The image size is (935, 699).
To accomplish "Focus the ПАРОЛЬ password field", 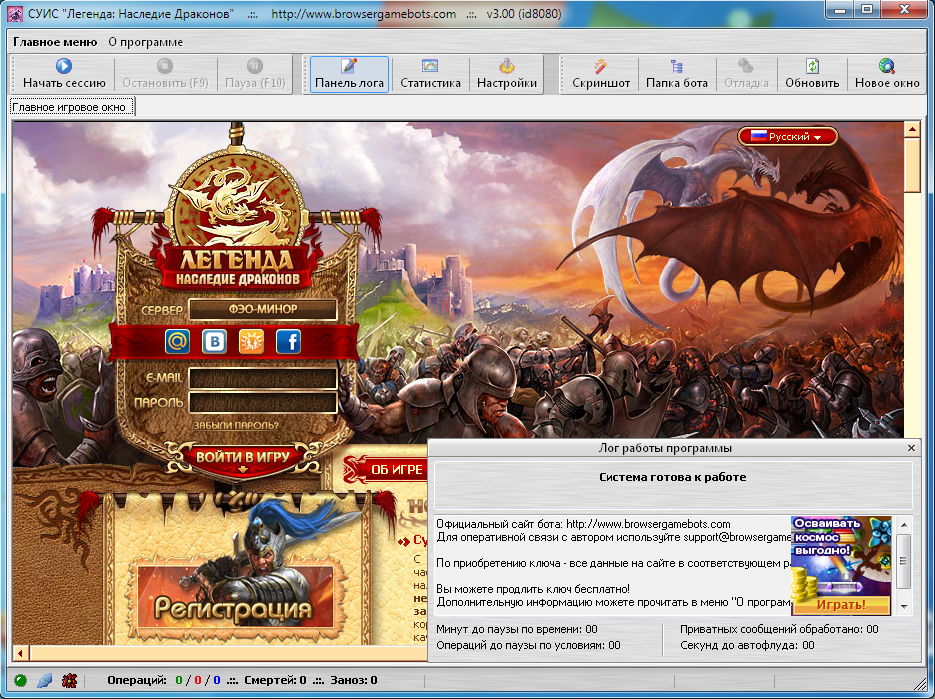I will coord(263,403).
